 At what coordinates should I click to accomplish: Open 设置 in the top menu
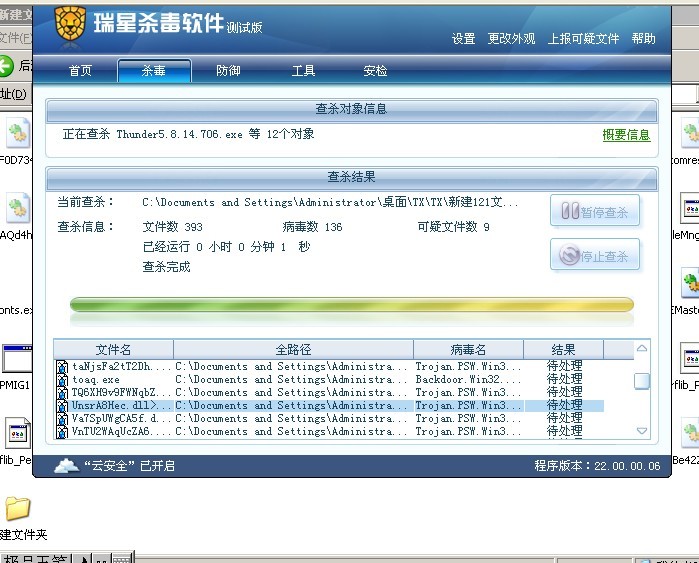pyautogui.click(x=464, y=39)
